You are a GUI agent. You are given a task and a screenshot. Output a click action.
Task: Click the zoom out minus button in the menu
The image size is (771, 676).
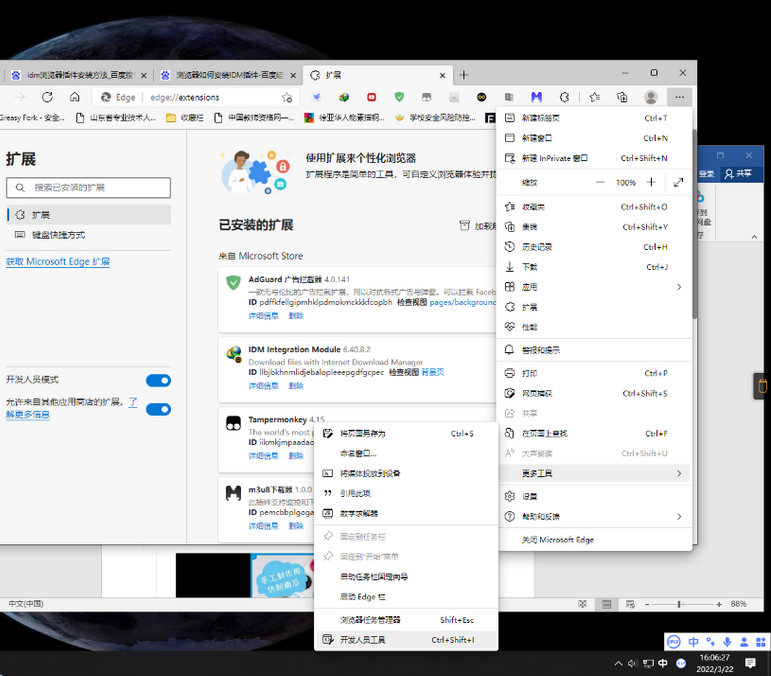600,183
